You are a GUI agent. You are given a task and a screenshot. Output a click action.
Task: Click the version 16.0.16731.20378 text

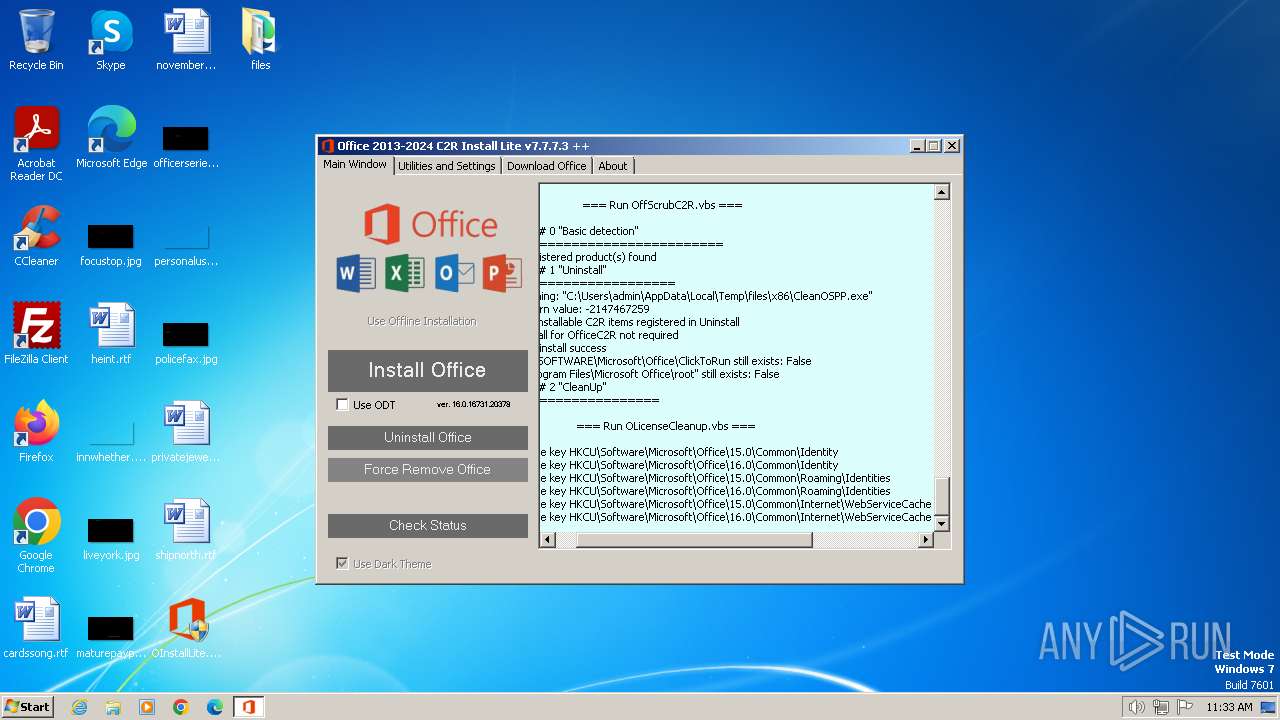point(474,405)
